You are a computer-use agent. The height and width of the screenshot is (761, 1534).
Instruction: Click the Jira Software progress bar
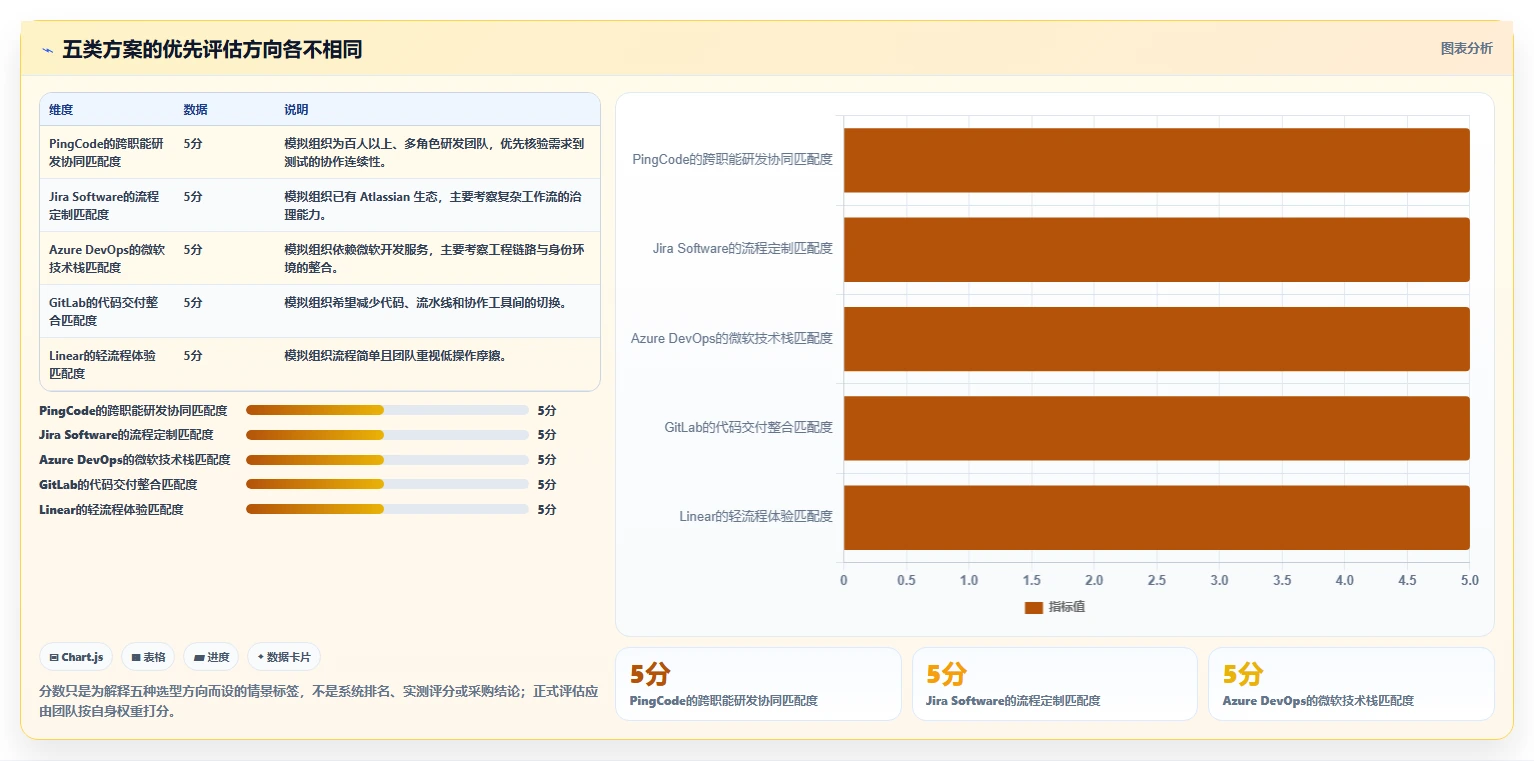pos(387,435)
